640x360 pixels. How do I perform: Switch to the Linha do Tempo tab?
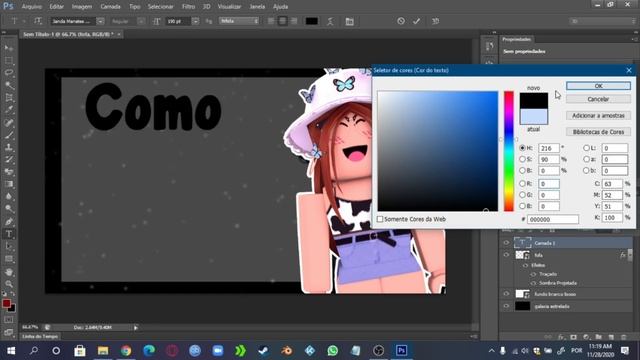40,336
